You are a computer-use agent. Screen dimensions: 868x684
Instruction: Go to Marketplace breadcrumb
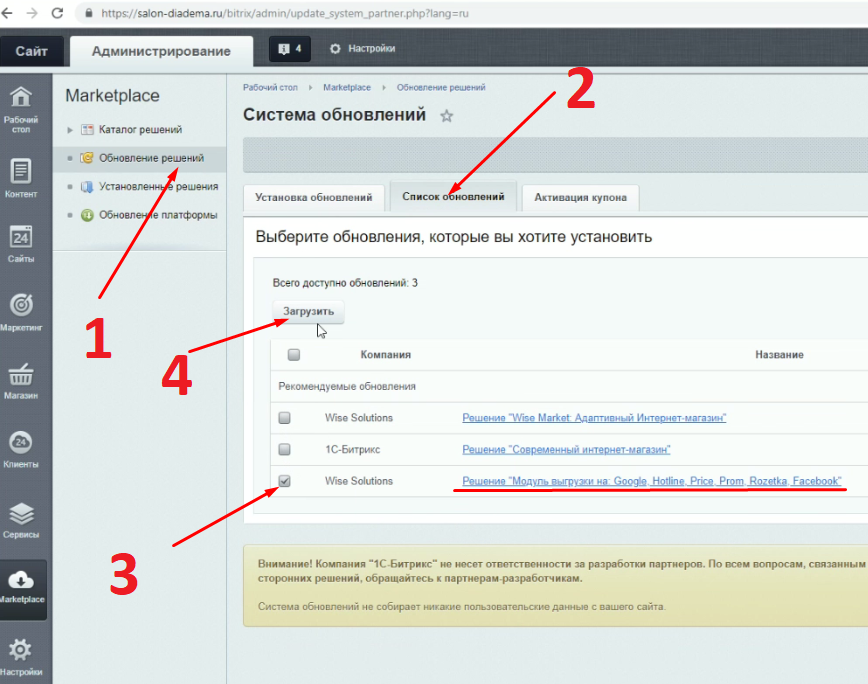(x=347, y=87)
